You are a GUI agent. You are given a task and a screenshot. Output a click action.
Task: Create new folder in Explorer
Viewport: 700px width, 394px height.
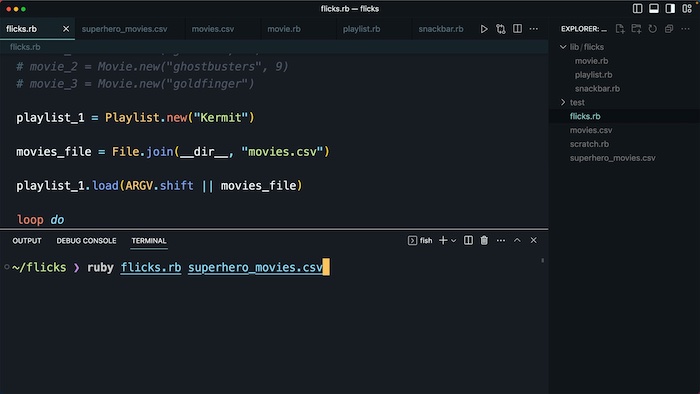coord(636,29)
